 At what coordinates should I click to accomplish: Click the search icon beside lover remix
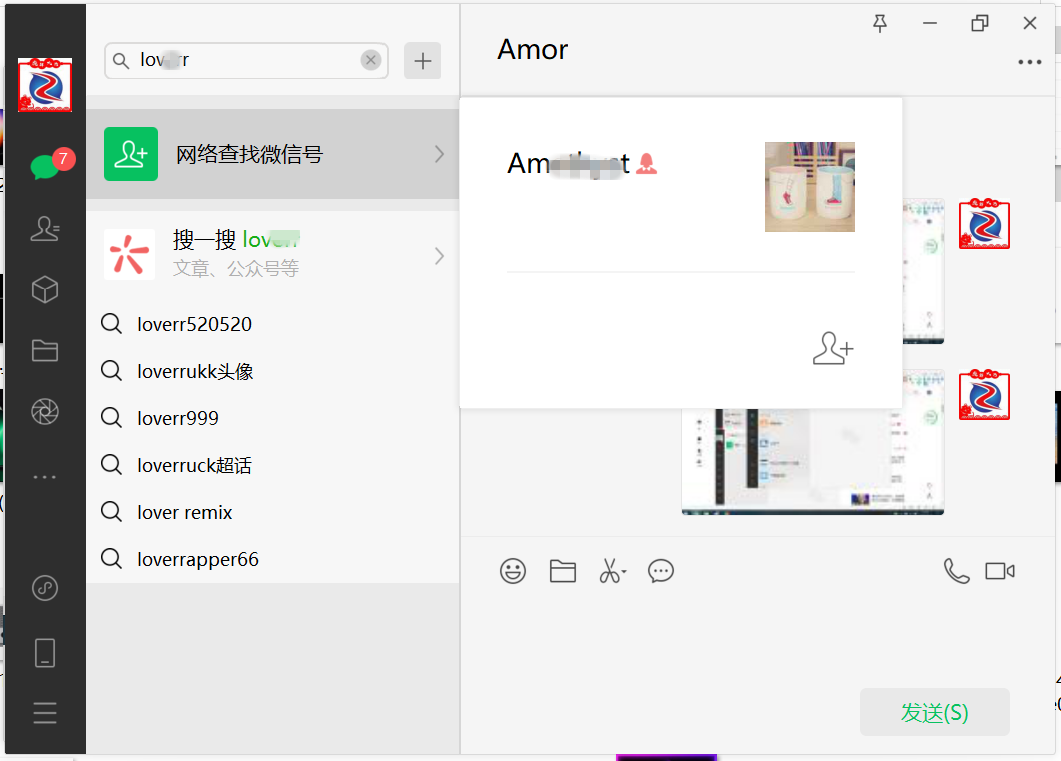coord(112,511)
